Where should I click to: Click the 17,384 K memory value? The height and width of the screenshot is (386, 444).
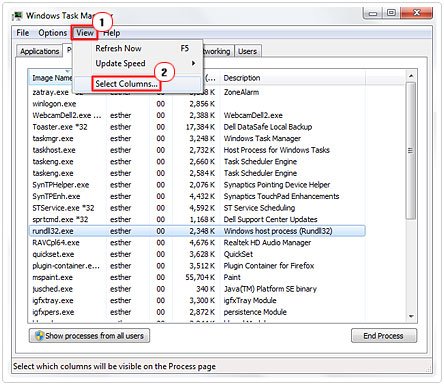(200, 127)
